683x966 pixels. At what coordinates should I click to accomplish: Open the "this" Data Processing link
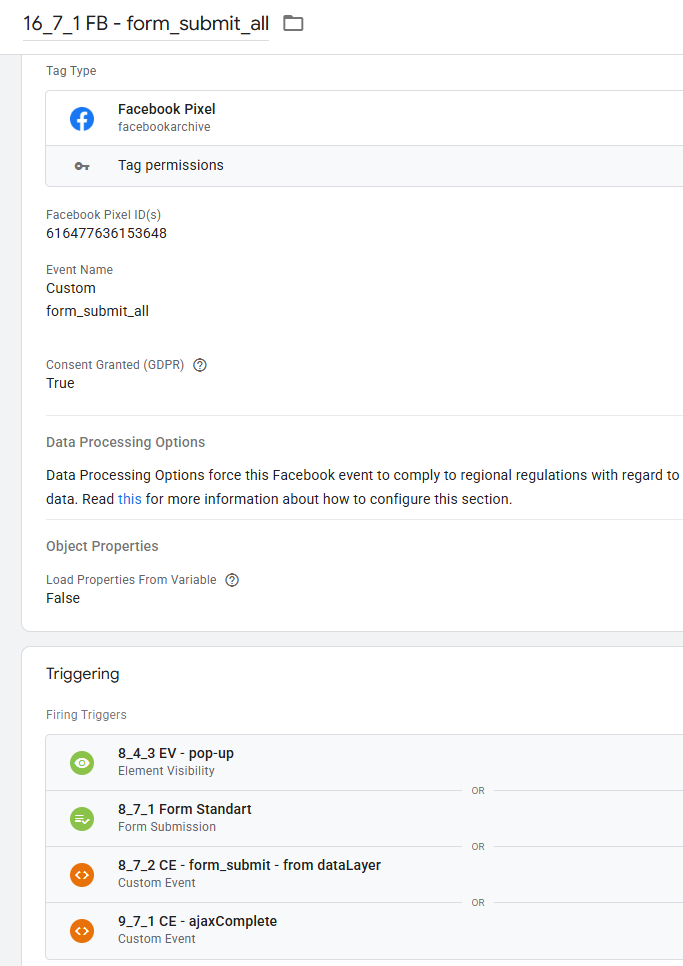[130, 499]
